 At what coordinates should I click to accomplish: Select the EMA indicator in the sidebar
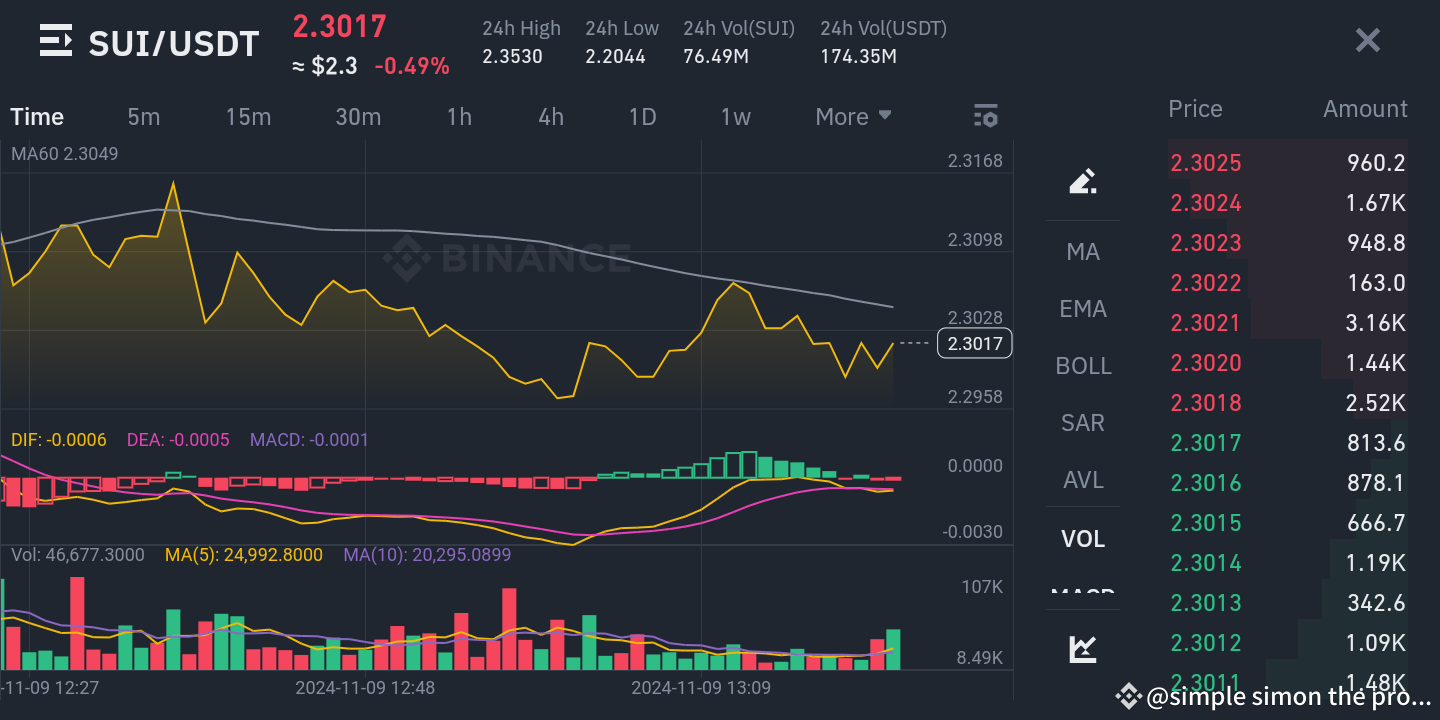click(1083, 308)
